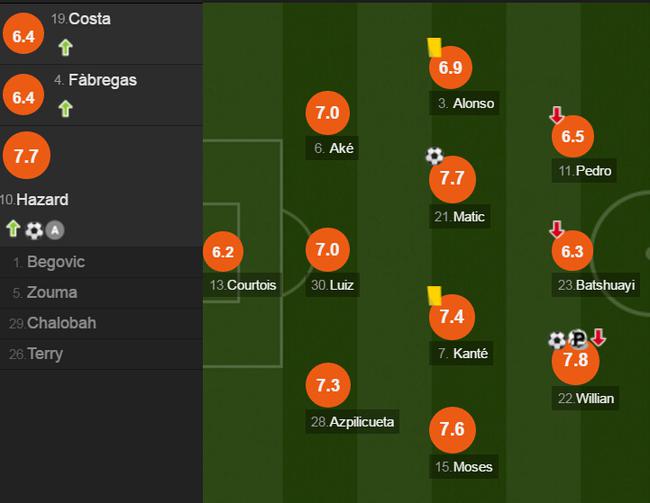This screenshot has width=650, height=503.
Task: Click the goal ball icon above Willian
Action: (557, 340)
